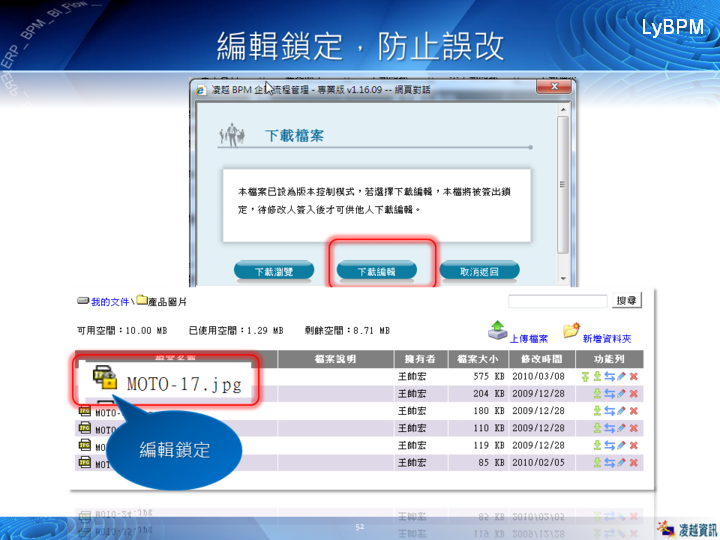Click edit pencil icon in 575 KB row
This screenshot has width=720, height=540.
[621, 377]
